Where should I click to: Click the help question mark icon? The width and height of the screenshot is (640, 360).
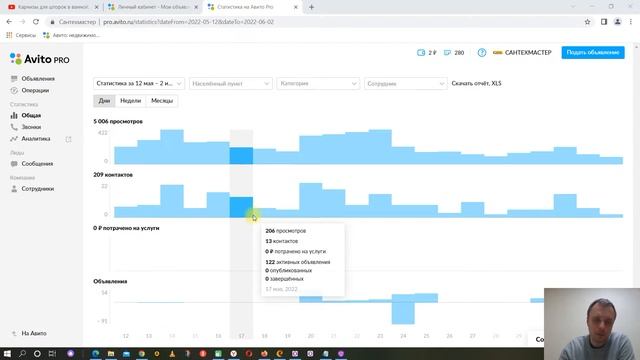coord(482,53)
